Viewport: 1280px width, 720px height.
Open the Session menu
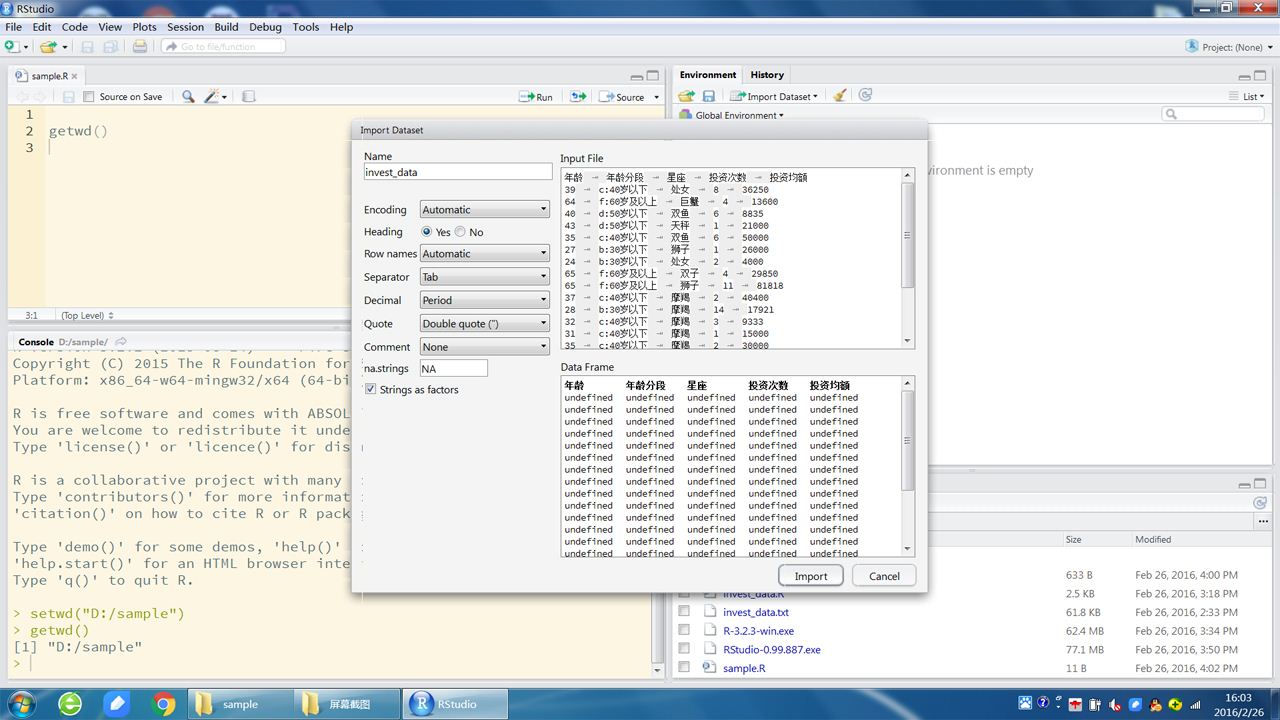click(x=185, y=27)
